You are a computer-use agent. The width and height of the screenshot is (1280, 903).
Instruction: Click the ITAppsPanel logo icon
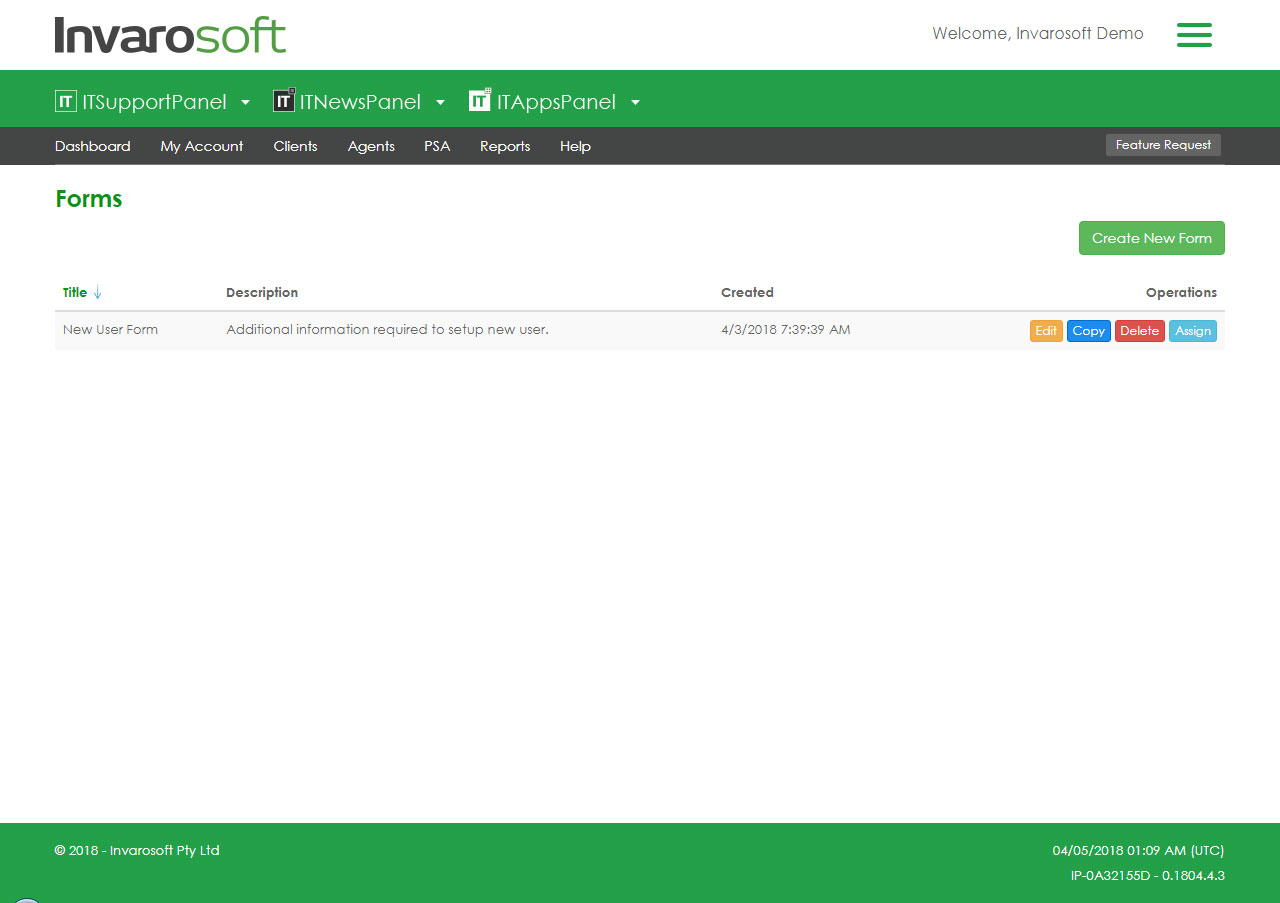480,100
